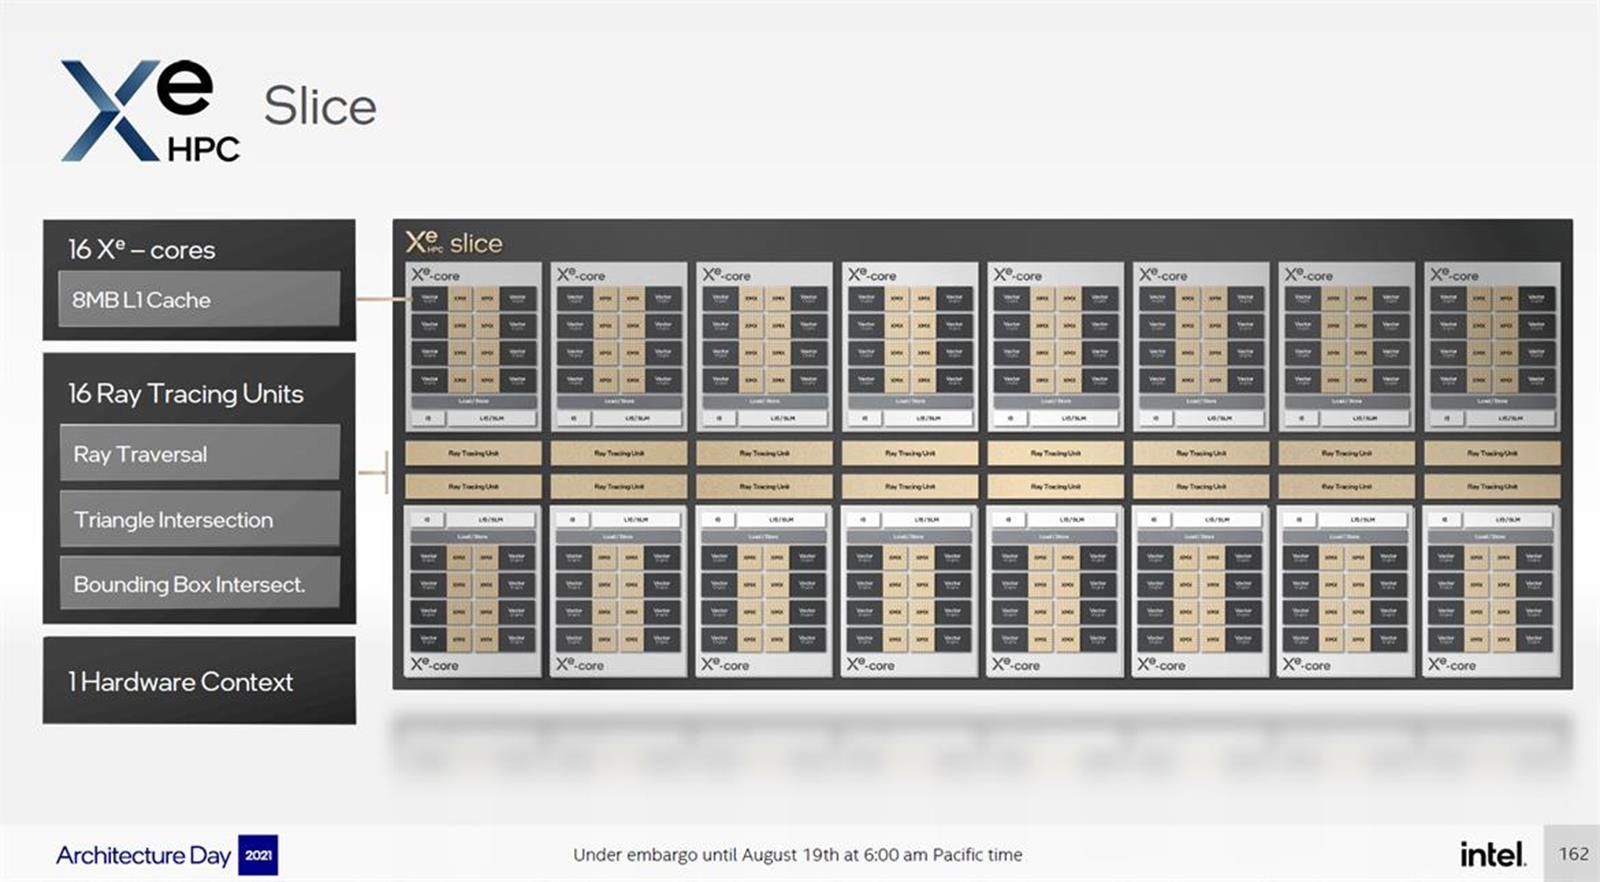
Task: Click the 8MB L1 Cache box
Action: (x=199, y=299)
